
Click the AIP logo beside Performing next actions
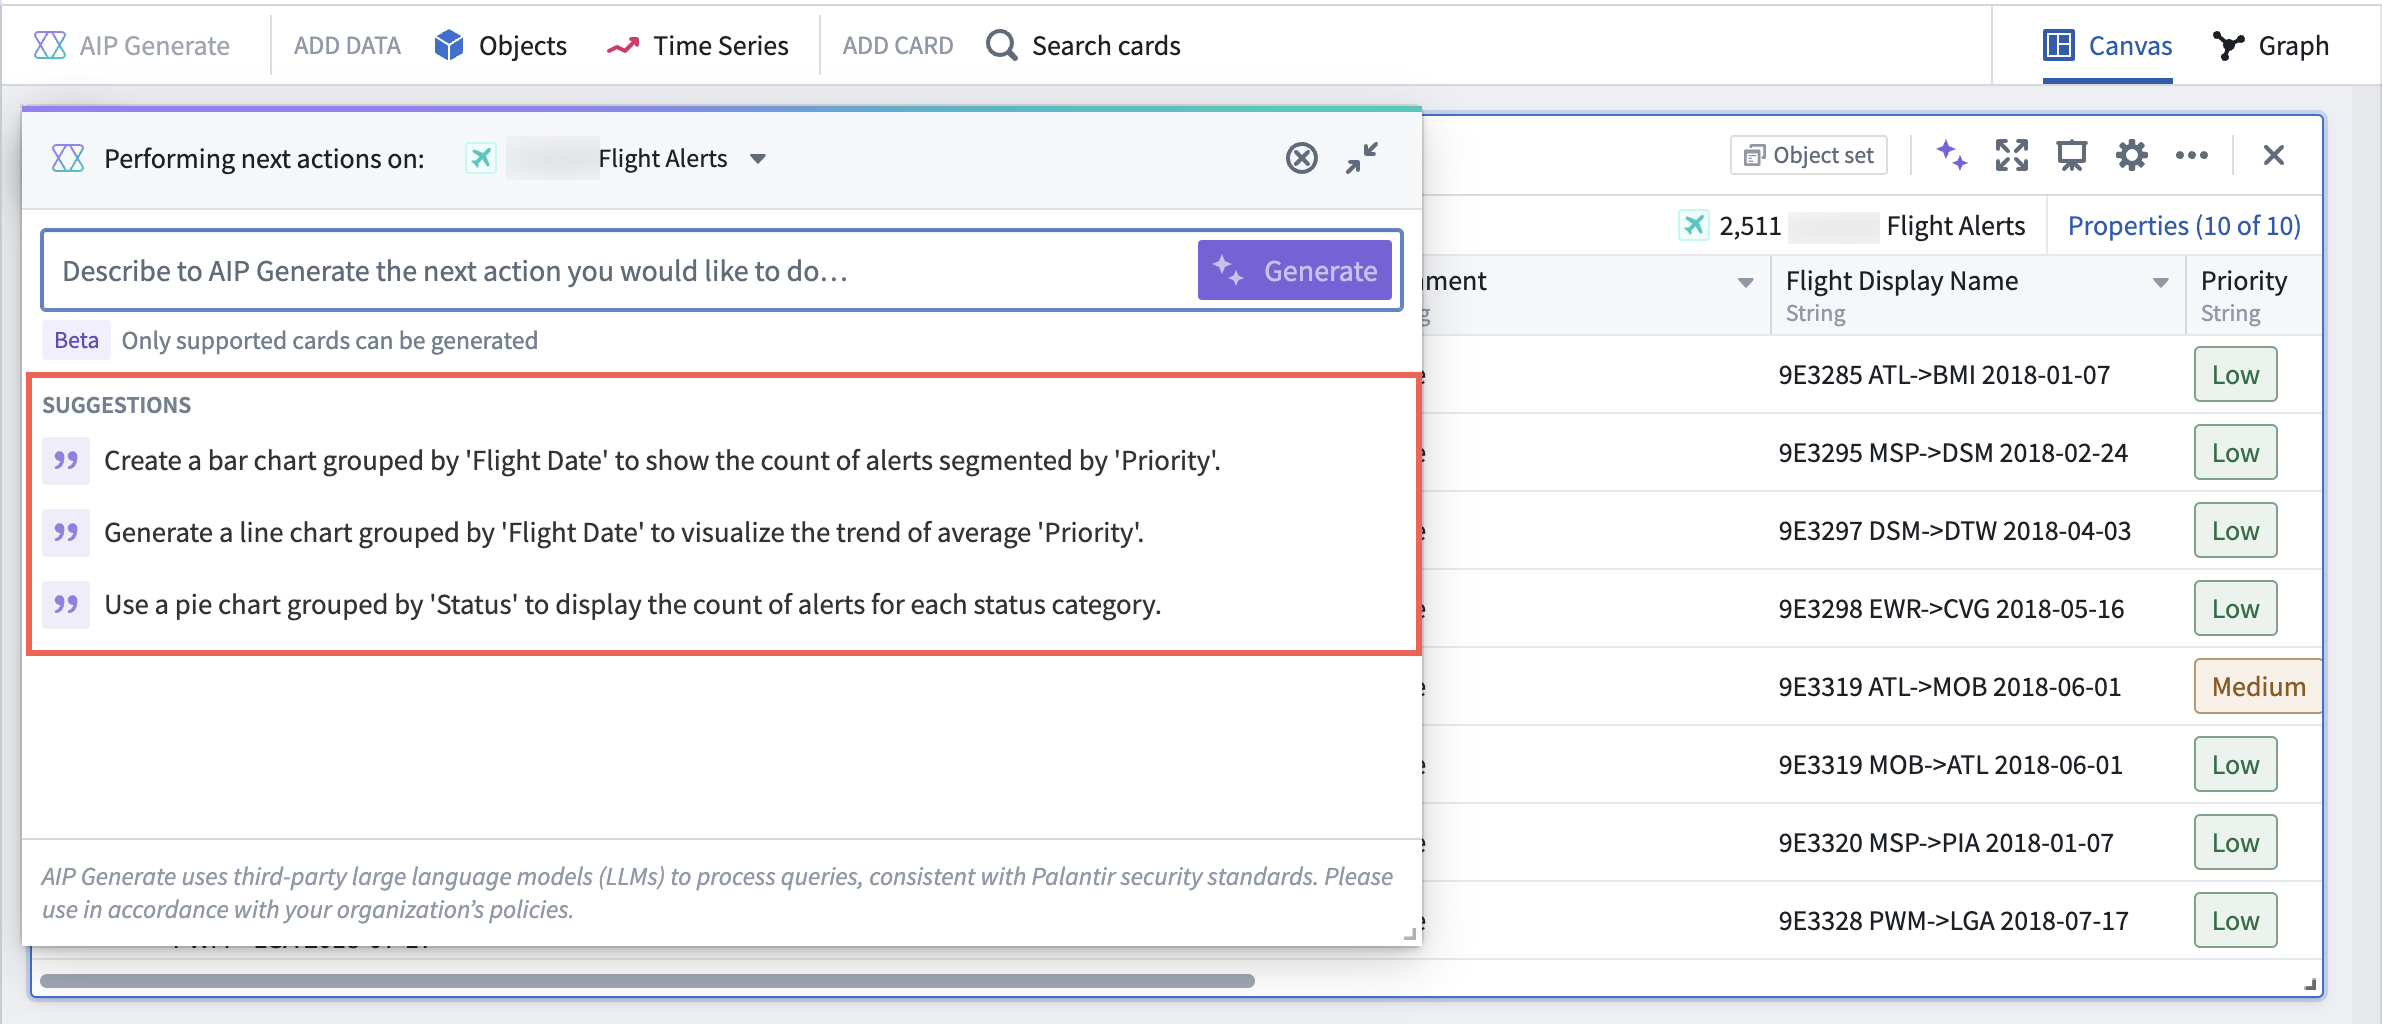click(68, 158)
